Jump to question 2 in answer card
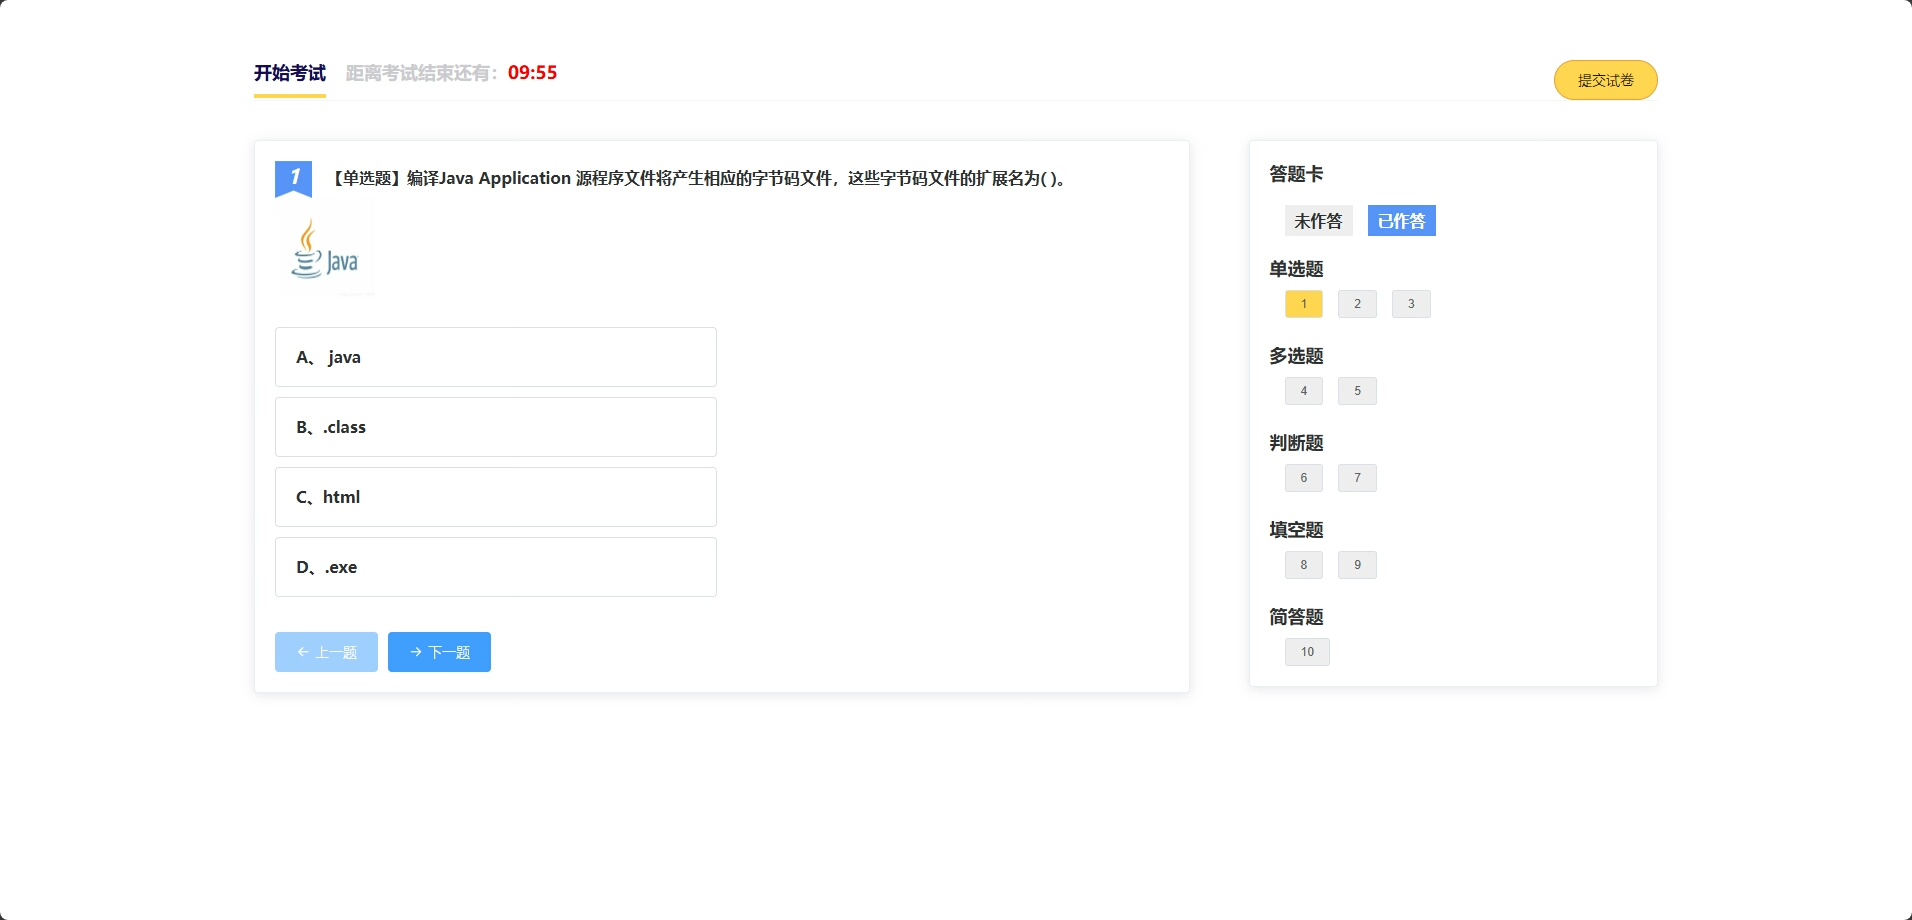This screenshot has width=1912, height=920. pyautogui.click(x=1357, y=304)
